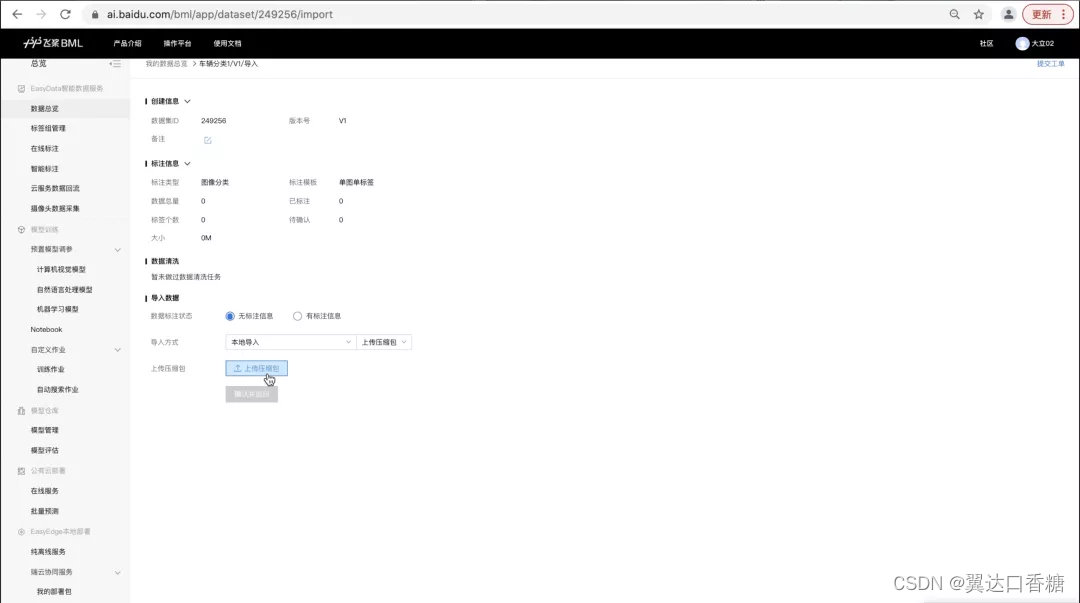The height and width of the screenshot is (603, 1080).
Task: Collapse 自定义作业 sidebar group
Action: point(117,350)
